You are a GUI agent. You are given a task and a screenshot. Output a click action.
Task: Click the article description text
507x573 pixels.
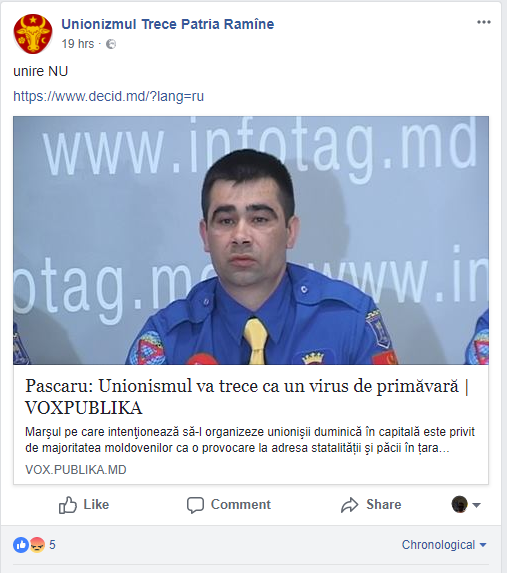250,440
